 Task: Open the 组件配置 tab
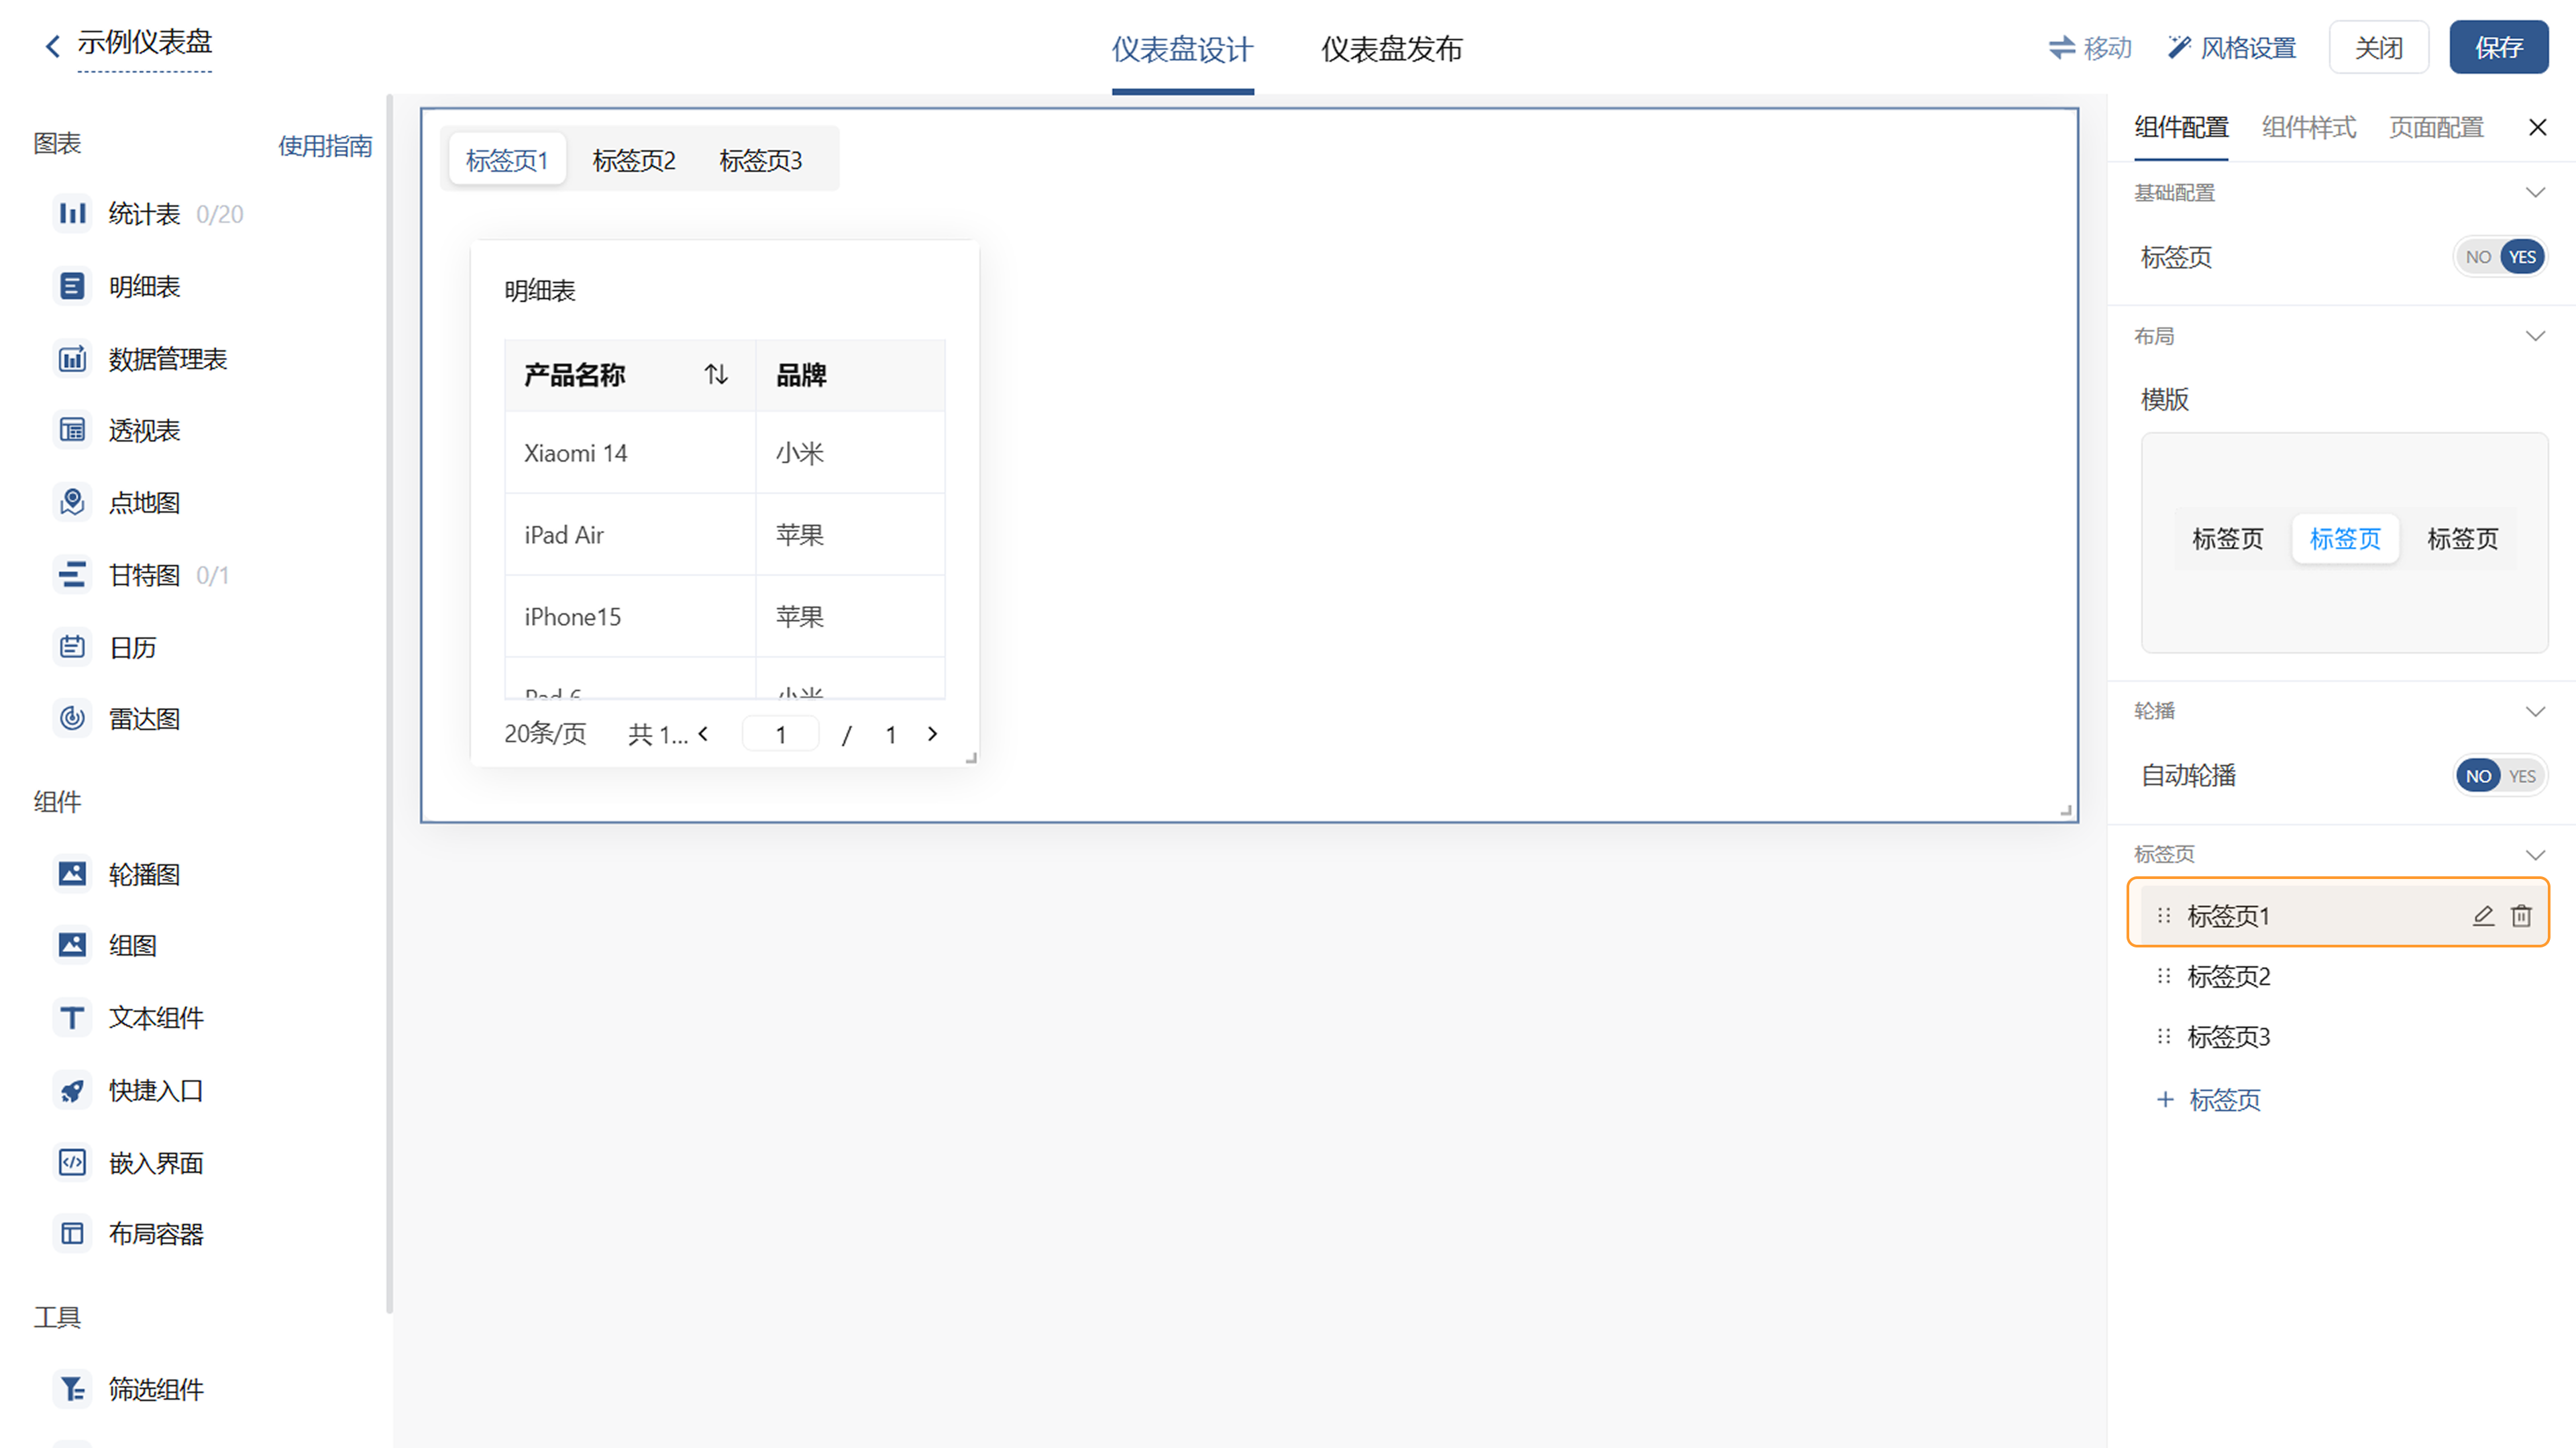[2181, 127]
